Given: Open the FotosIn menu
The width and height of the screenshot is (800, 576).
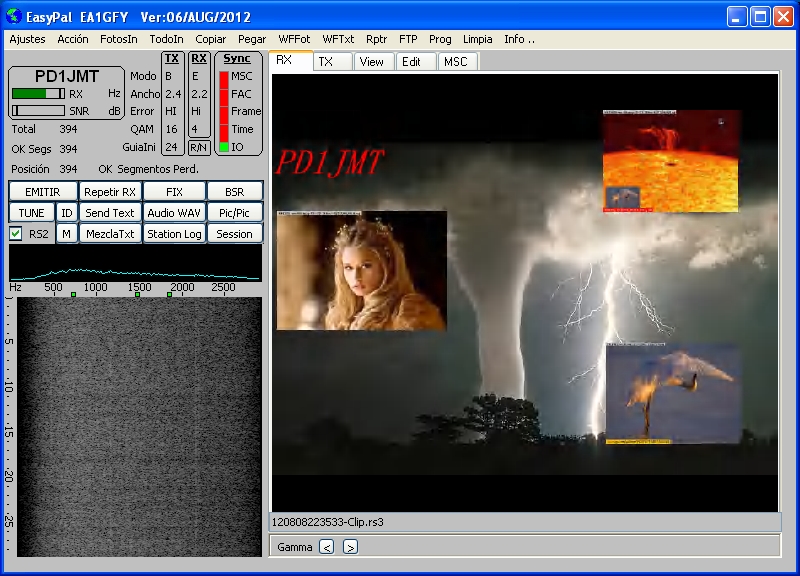Looking at the screenshot, I should point(119,39).
